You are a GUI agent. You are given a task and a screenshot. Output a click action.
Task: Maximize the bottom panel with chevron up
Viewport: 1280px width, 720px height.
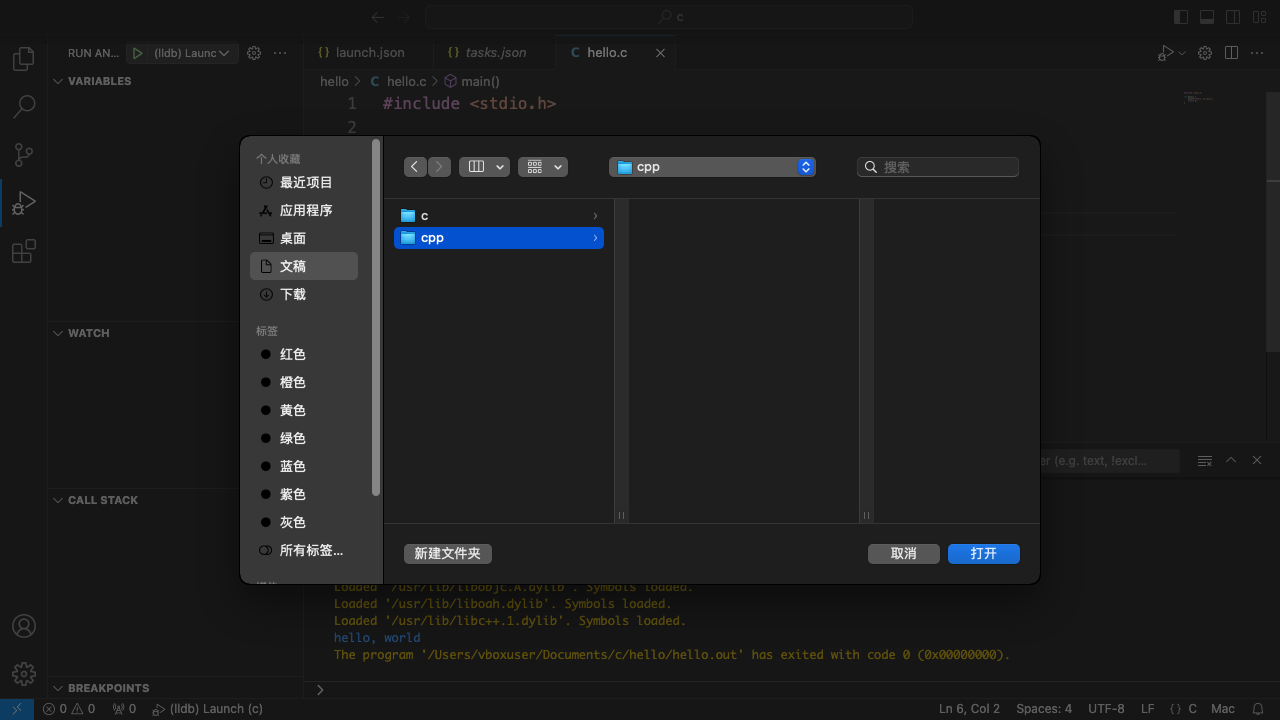coord(1231,460)
